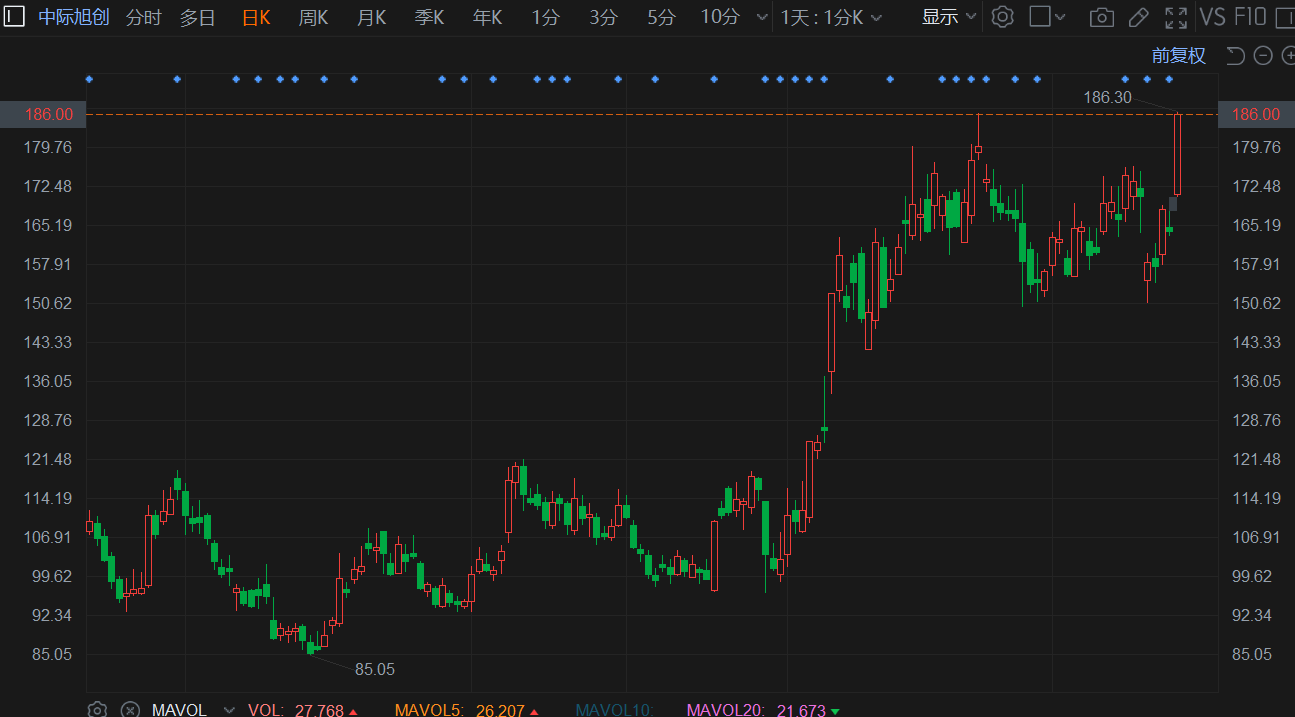Screen dimensions: 1295x717
Task: Open the 1天 : 1分K dropdown
Action: 831,17
